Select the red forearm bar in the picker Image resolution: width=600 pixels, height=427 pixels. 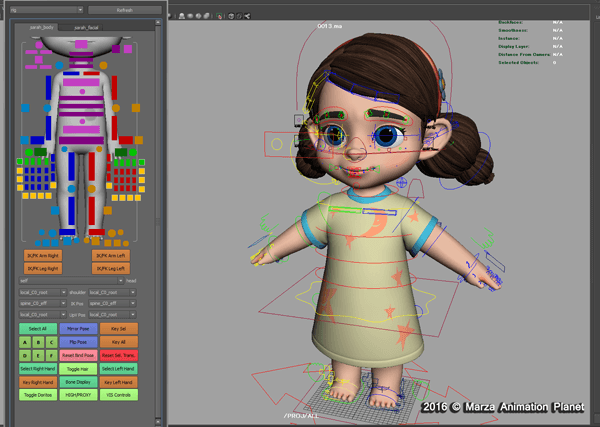114,128
